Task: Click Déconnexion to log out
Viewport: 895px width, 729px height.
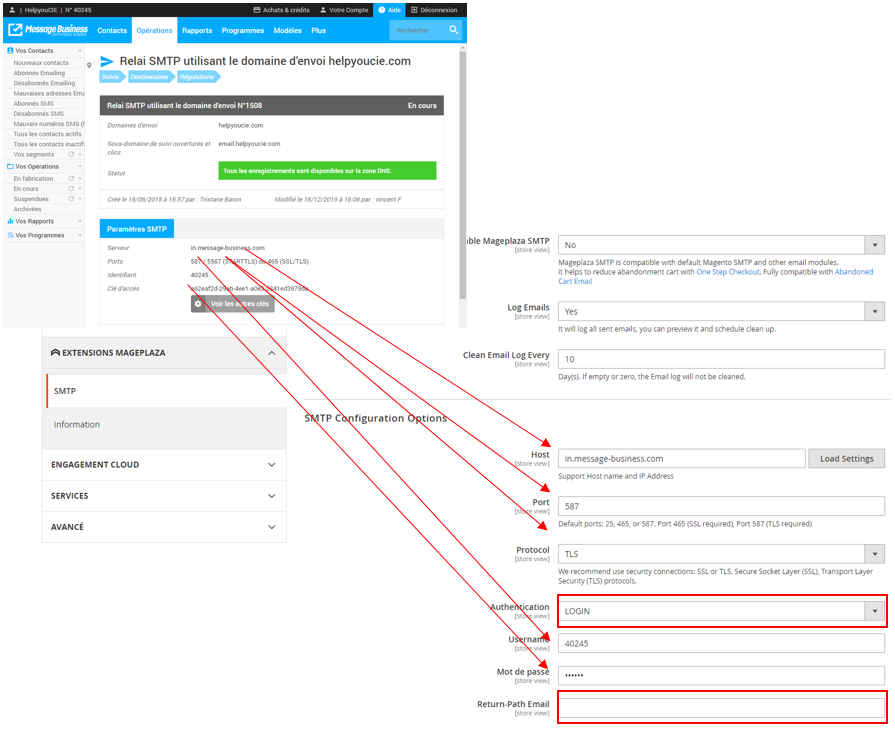Action: click(x=434, y=10)
